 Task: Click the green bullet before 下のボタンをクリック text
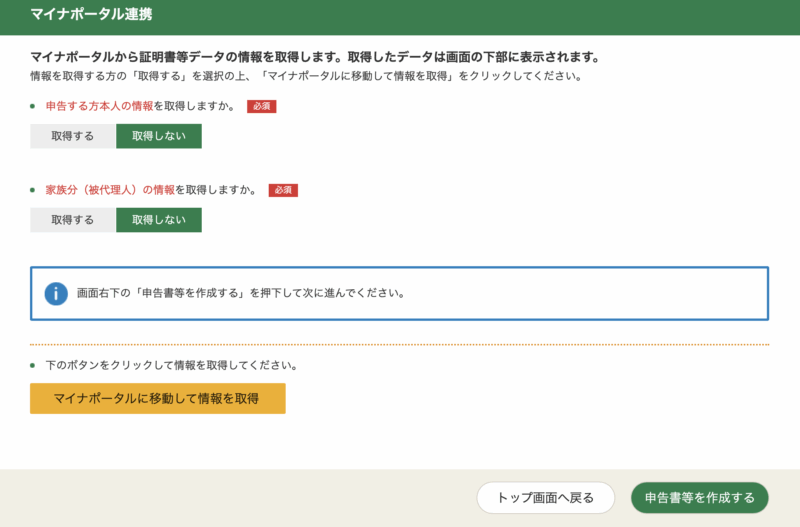33,365
